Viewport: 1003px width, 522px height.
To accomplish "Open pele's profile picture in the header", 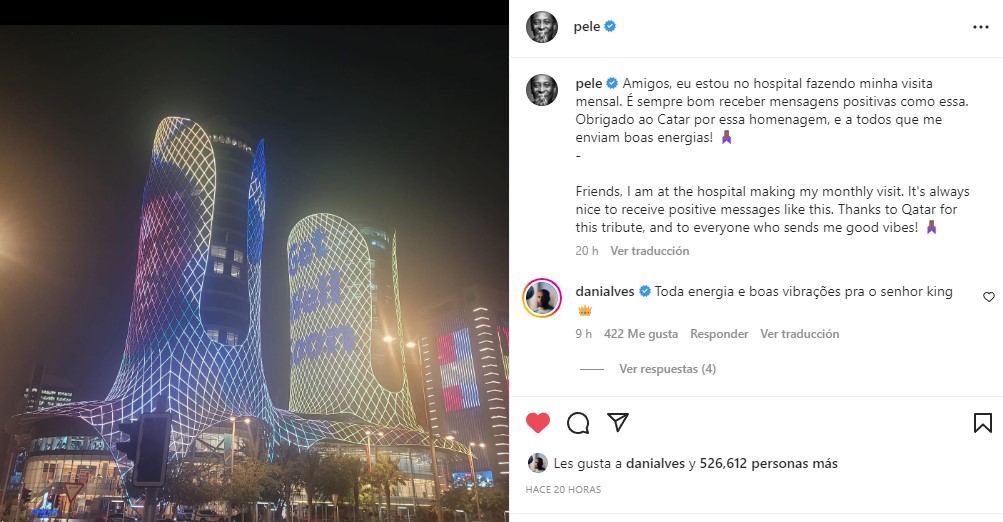I will 542,27.
